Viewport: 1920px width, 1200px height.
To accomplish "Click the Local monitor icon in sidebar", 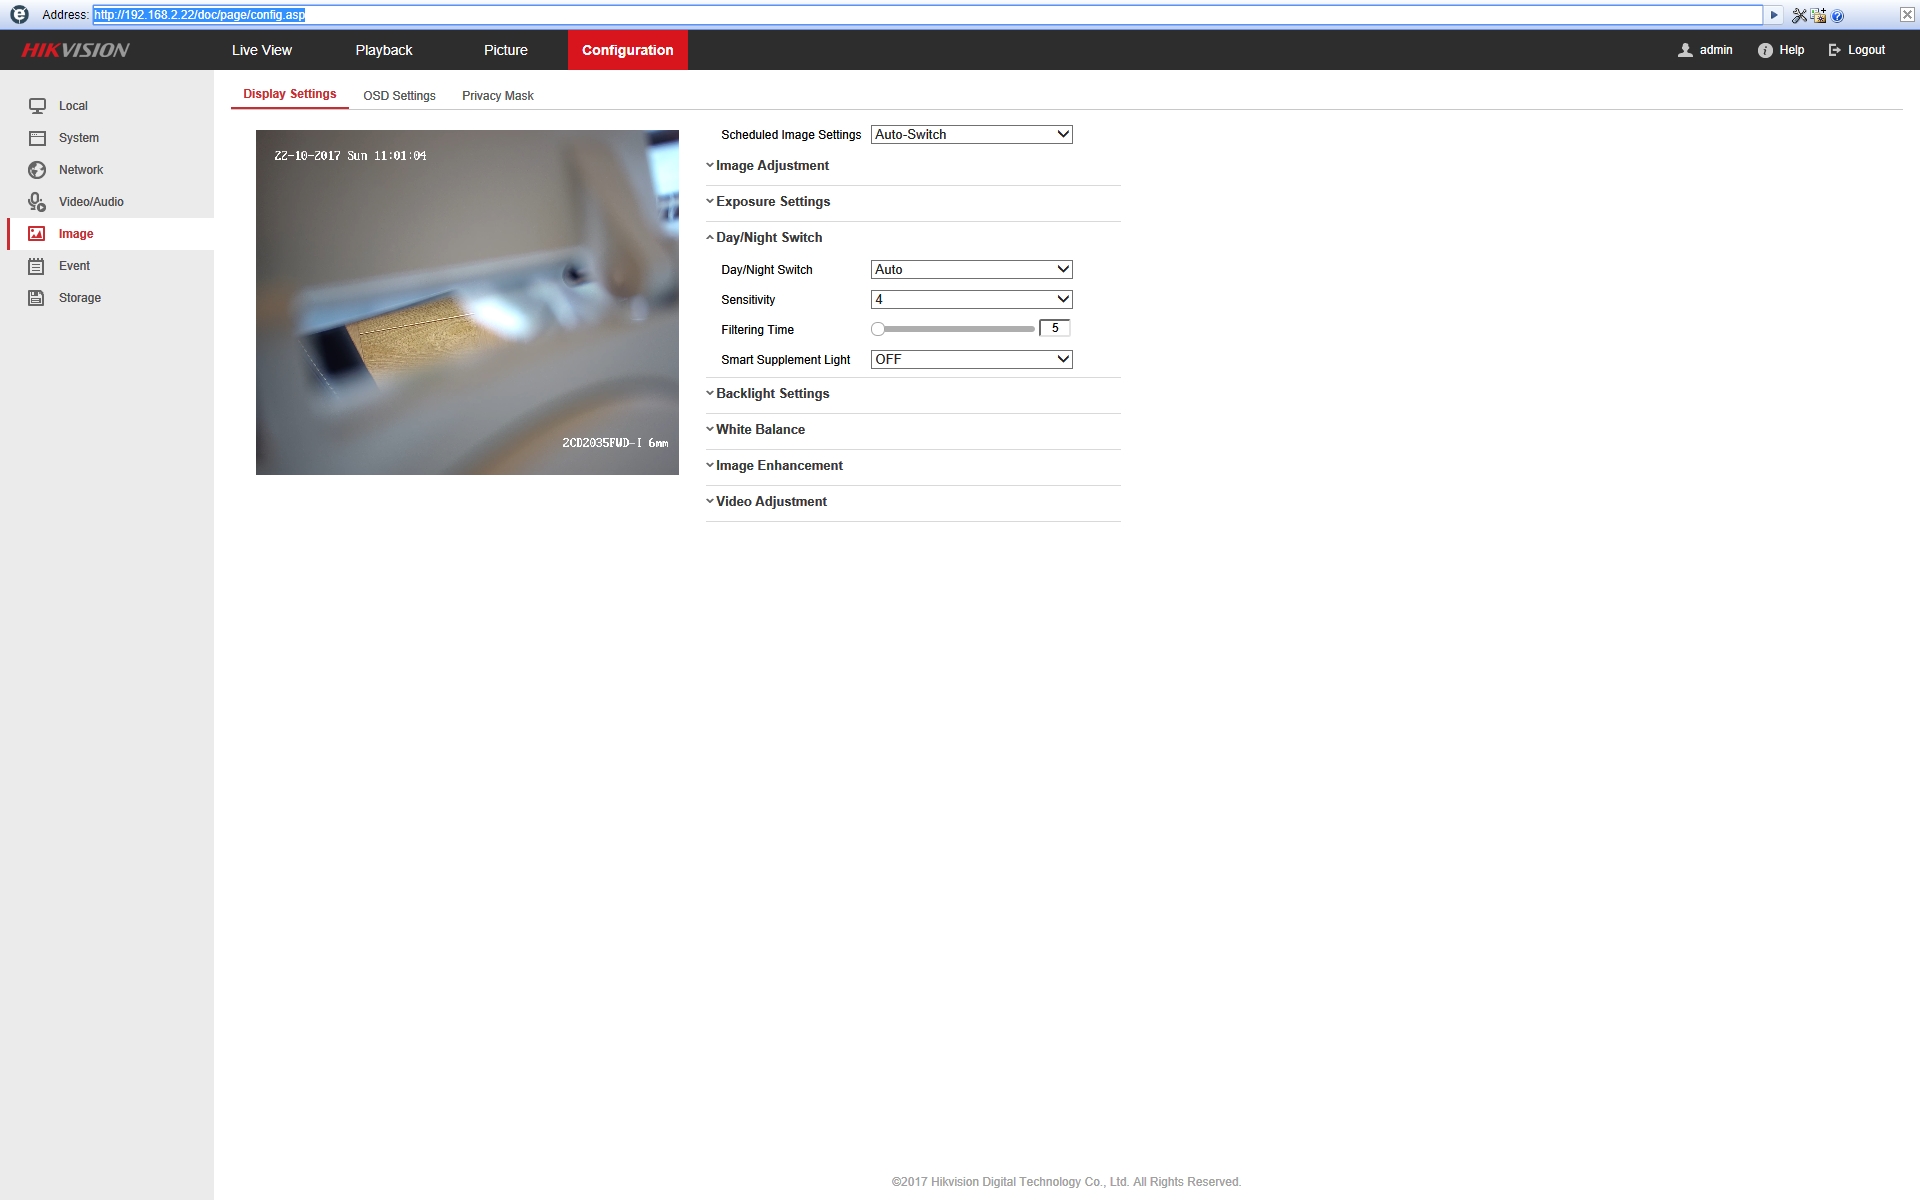I will (37, 106).
